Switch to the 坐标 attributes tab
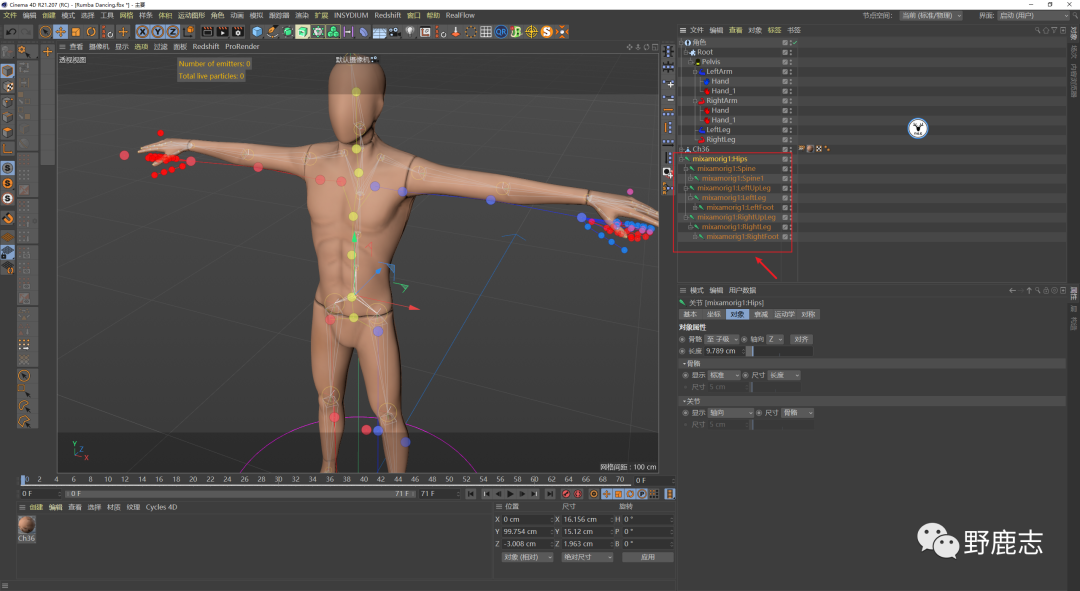The width and height of the screenshot is (1080, 591). [714, 314]
